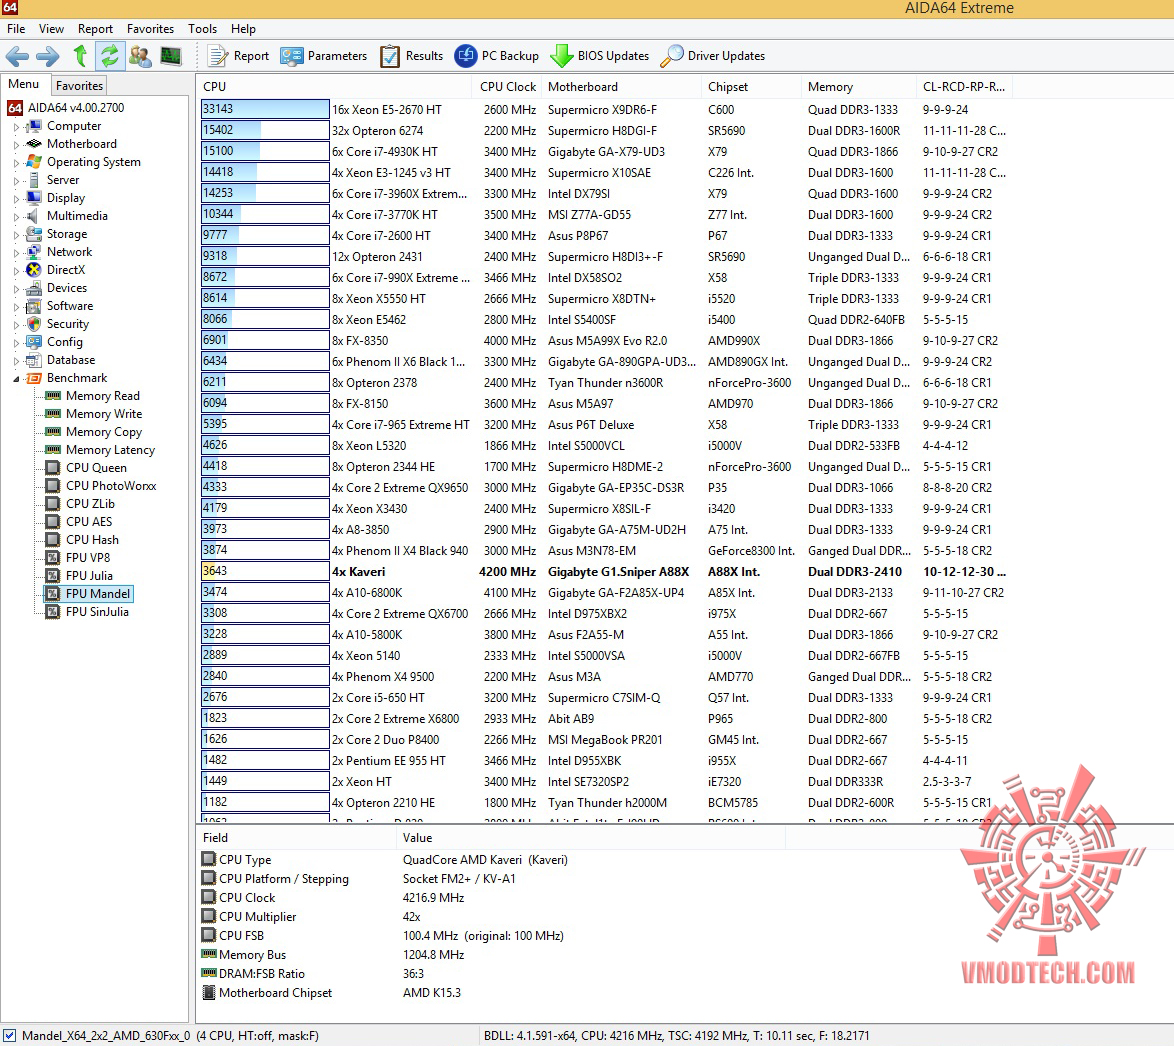1174x1046 pixels.
Task: Sort by the CL-RCD-RP-R column header
Action: point(965,87)
